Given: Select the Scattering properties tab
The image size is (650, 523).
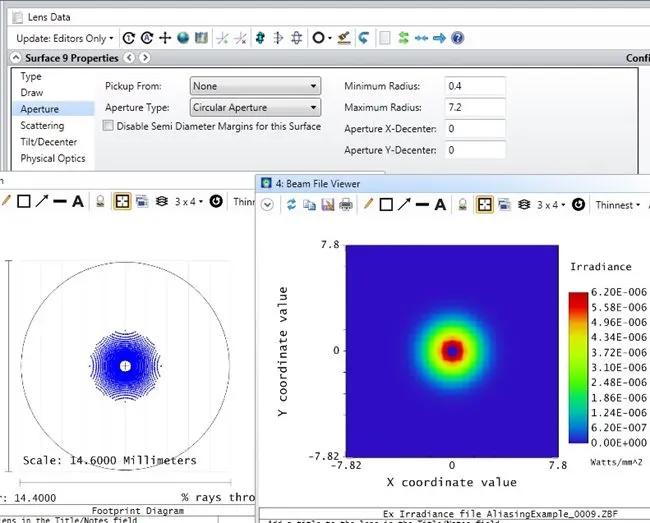Looking at the screenshot, I should point(42,126).
